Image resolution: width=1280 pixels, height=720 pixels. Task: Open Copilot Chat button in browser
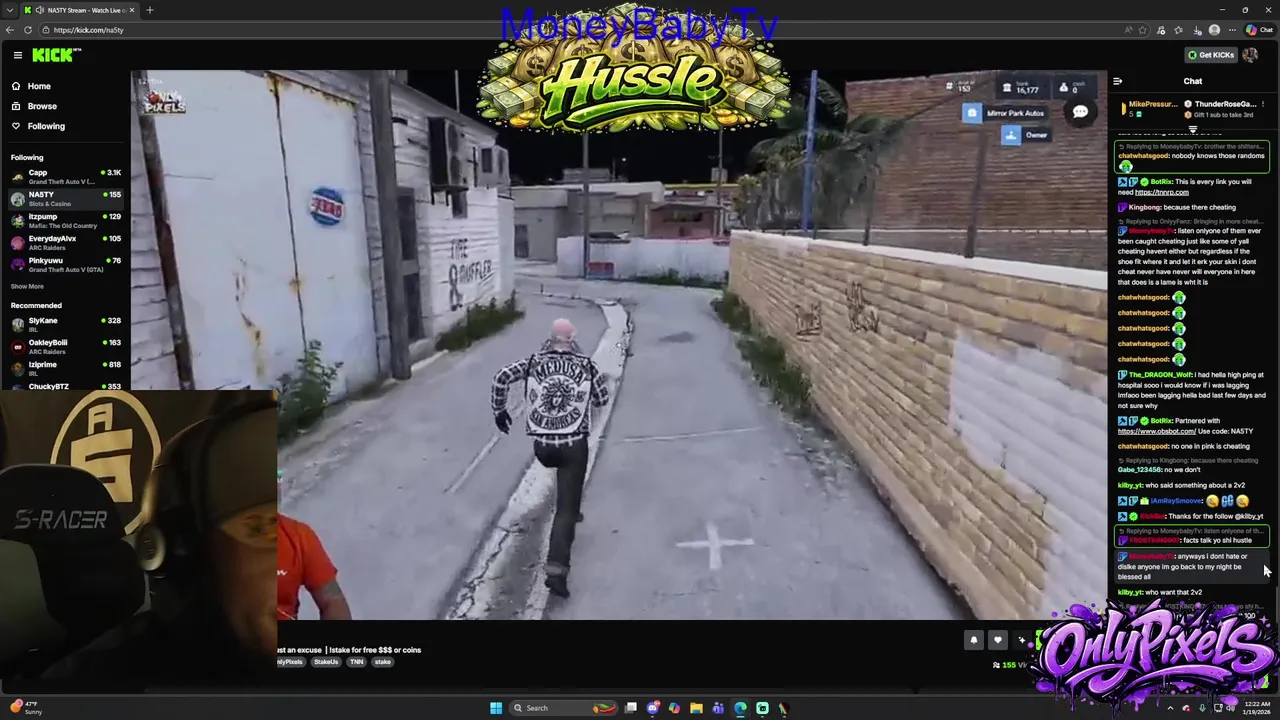[1259, 30]
